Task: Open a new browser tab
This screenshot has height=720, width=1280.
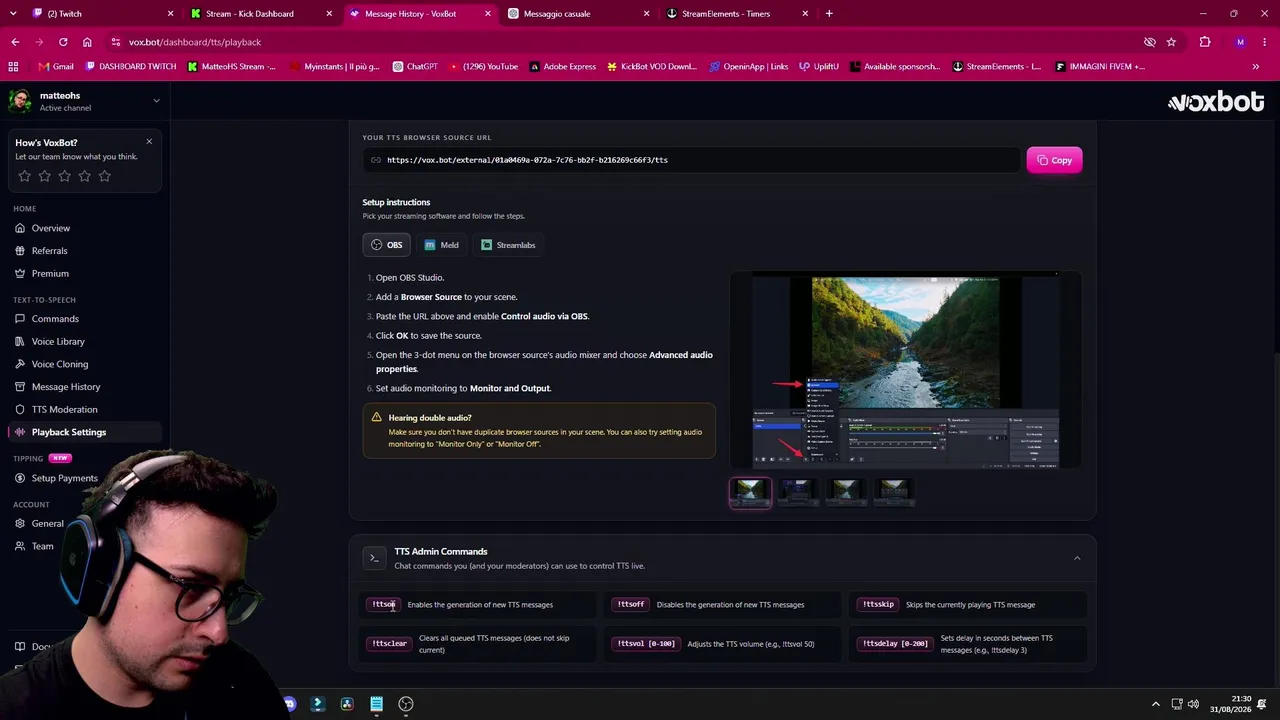Action: [829, 14]
